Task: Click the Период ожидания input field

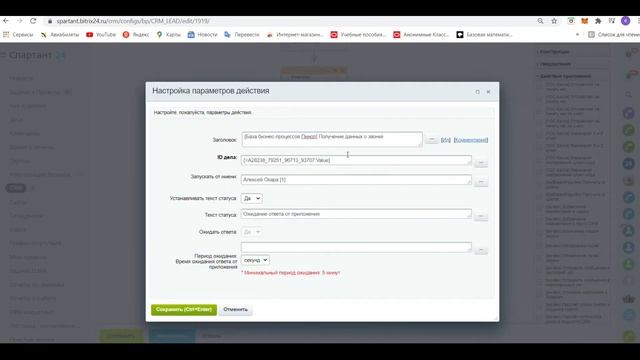Action: click(356, 247)
